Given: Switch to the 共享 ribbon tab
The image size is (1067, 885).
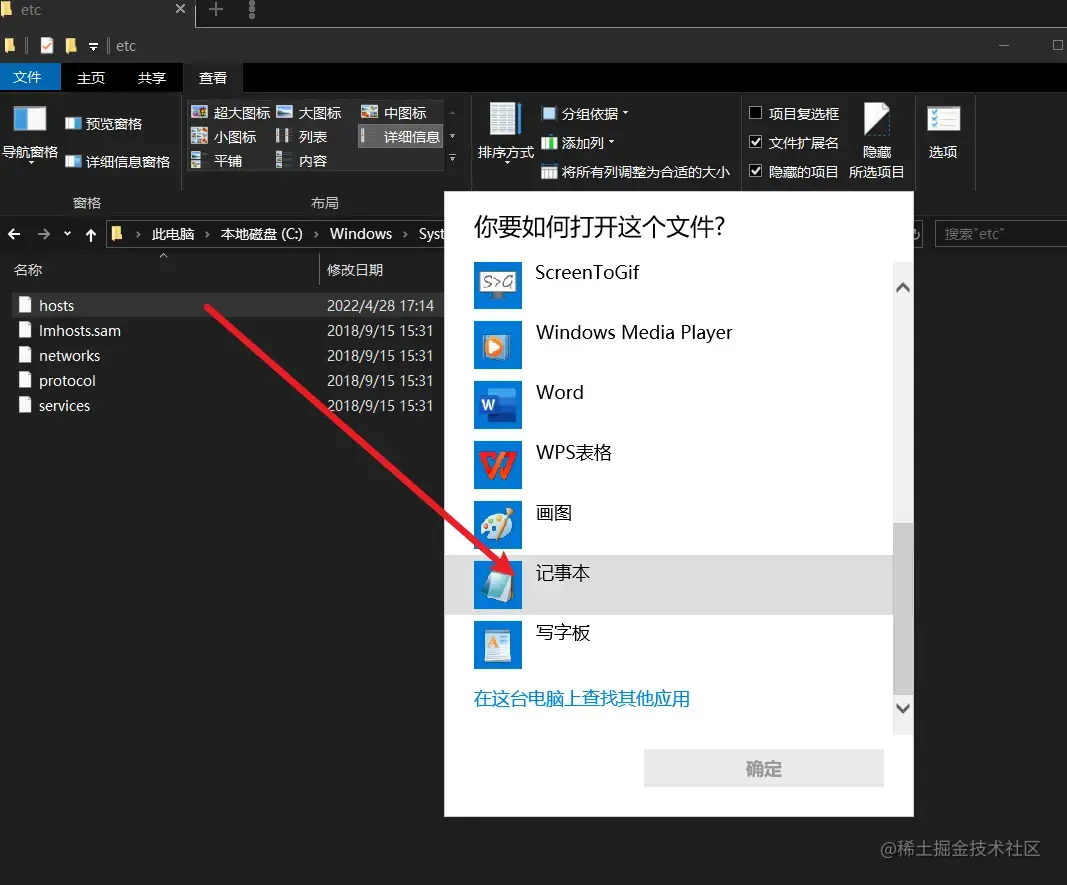Looking at the screenshot, I should [152, 78].
